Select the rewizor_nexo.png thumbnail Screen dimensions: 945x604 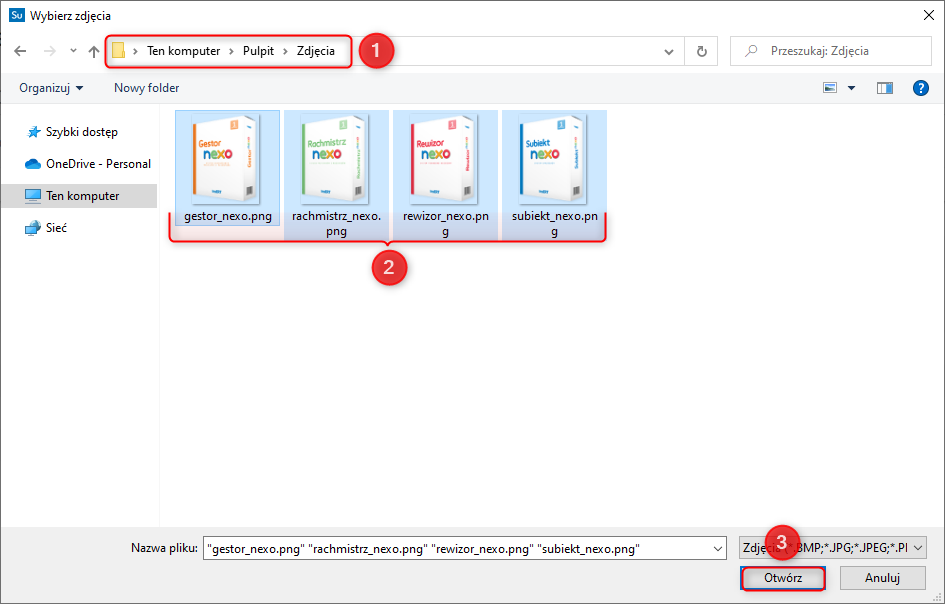point(445,159)
